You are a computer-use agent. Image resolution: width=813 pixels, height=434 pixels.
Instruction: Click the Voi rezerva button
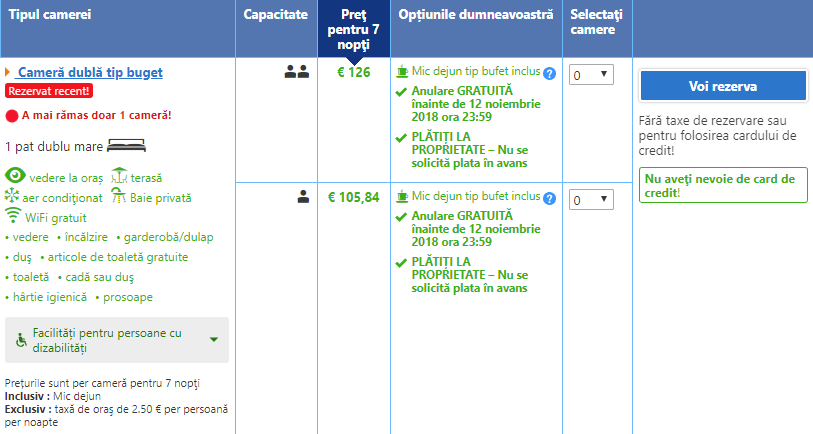click(723, 85)
